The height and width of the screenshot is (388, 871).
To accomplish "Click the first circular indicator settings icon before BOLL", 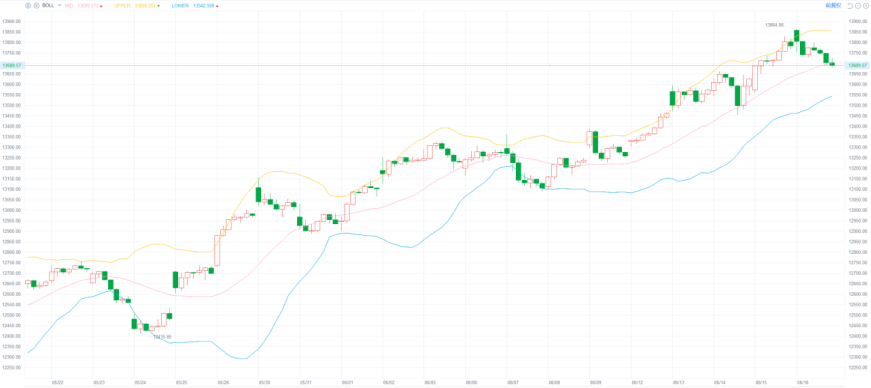I will [28, 5].
